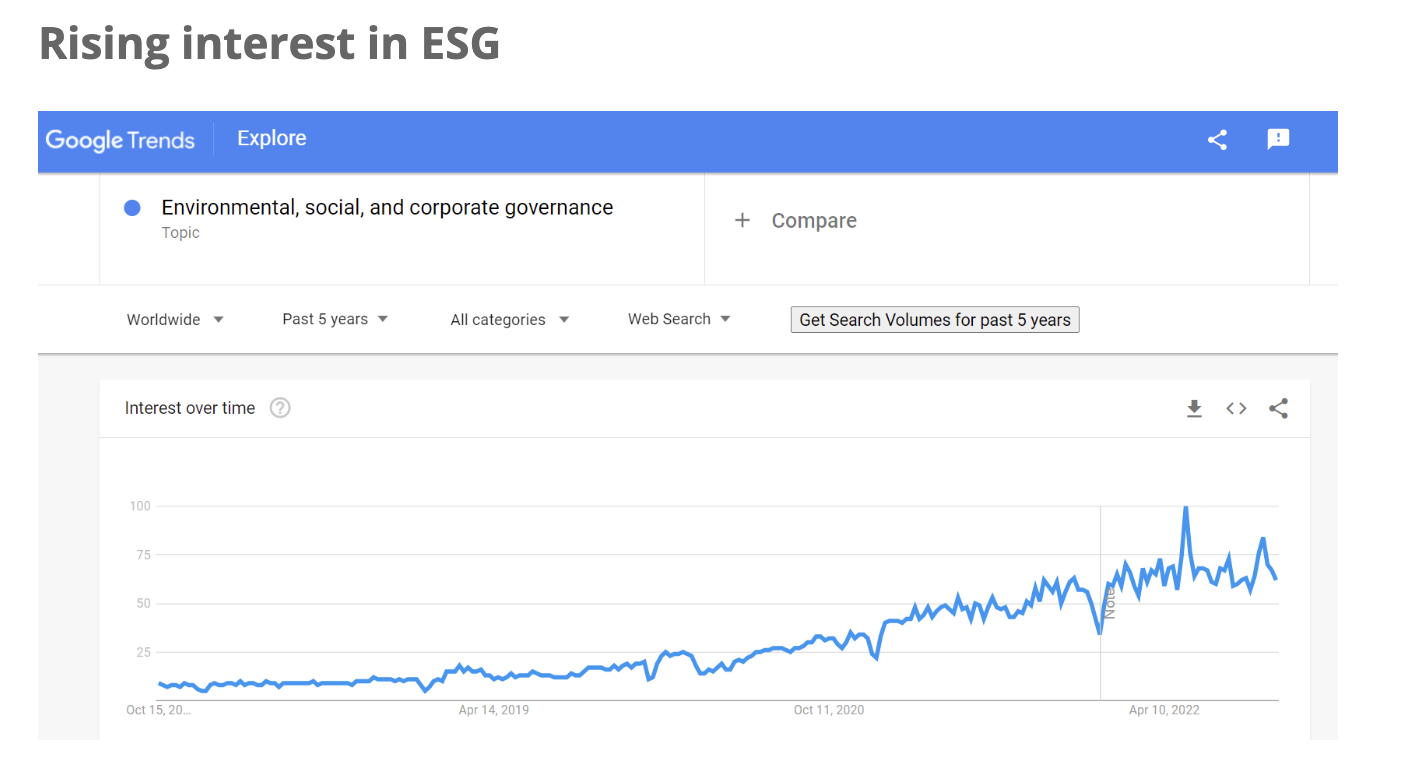Download the Interest over time chart data
Image resolution: width=1418 pixels, height=764 pixels.
(1194, 408)
